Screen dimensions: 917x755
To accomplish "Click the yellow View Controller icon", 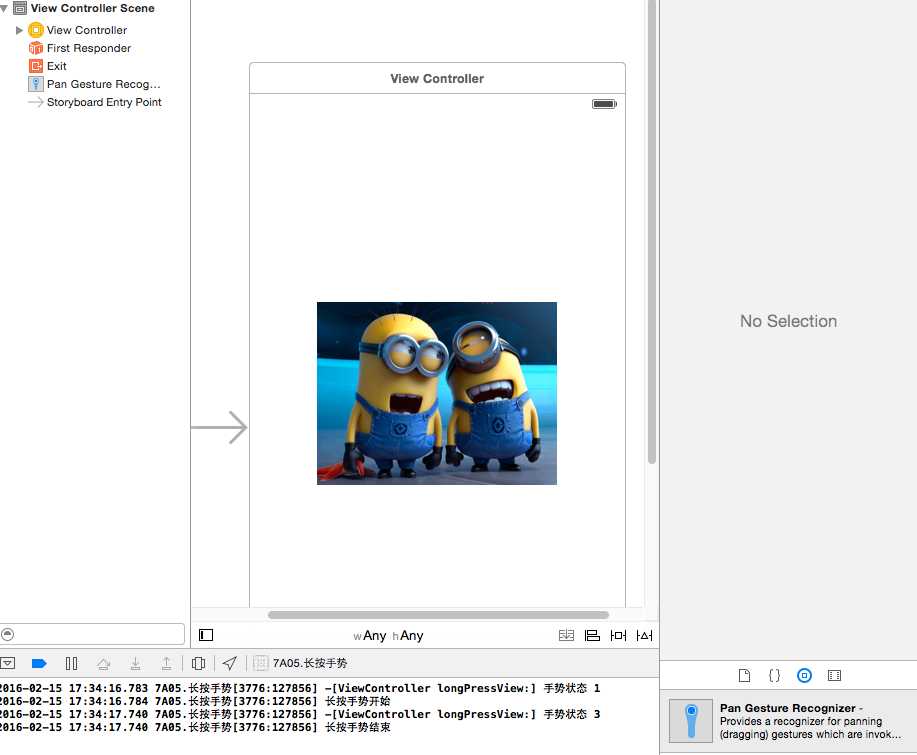I will pyautogui.click(x=36, y=30).
